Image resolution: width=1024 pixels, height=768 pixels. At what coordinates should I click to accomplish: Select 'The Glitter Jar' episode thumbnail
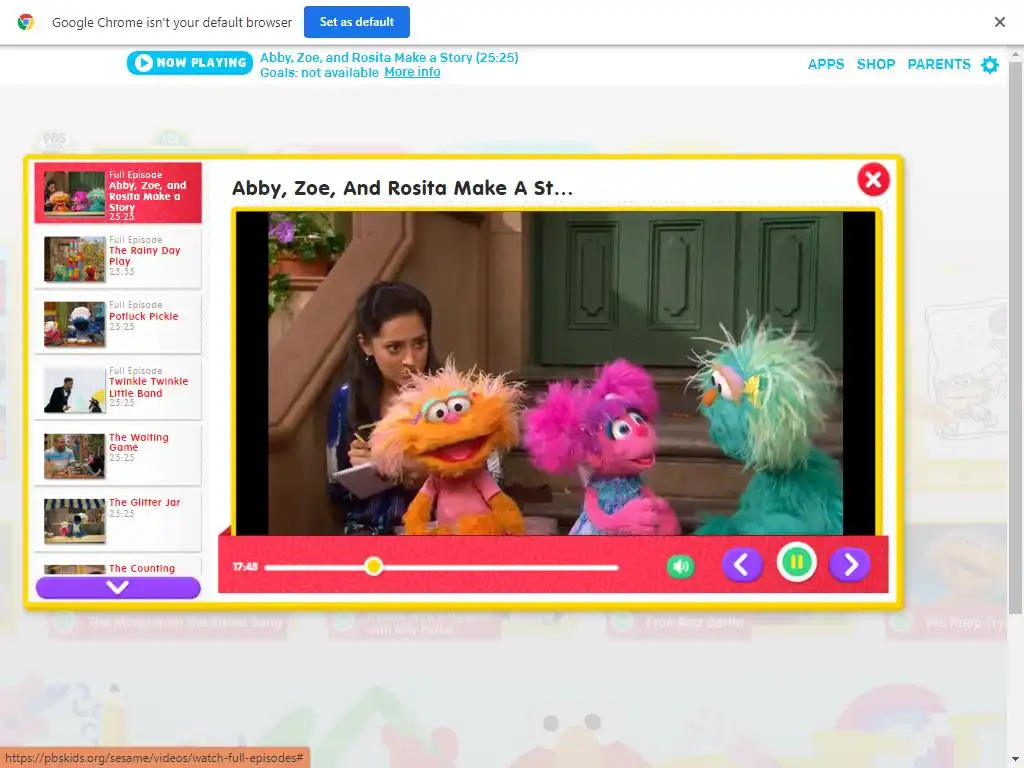click(74, 520)
